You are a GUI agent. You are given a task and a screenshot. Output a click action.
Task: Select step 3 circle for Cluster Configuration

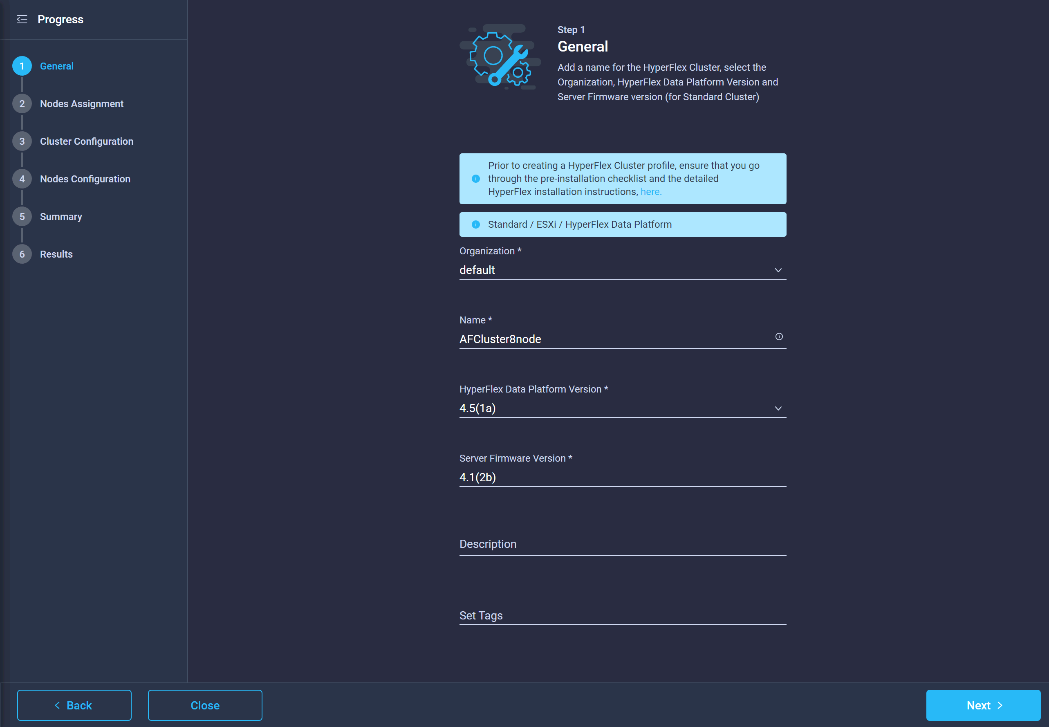tap(22, 141)
